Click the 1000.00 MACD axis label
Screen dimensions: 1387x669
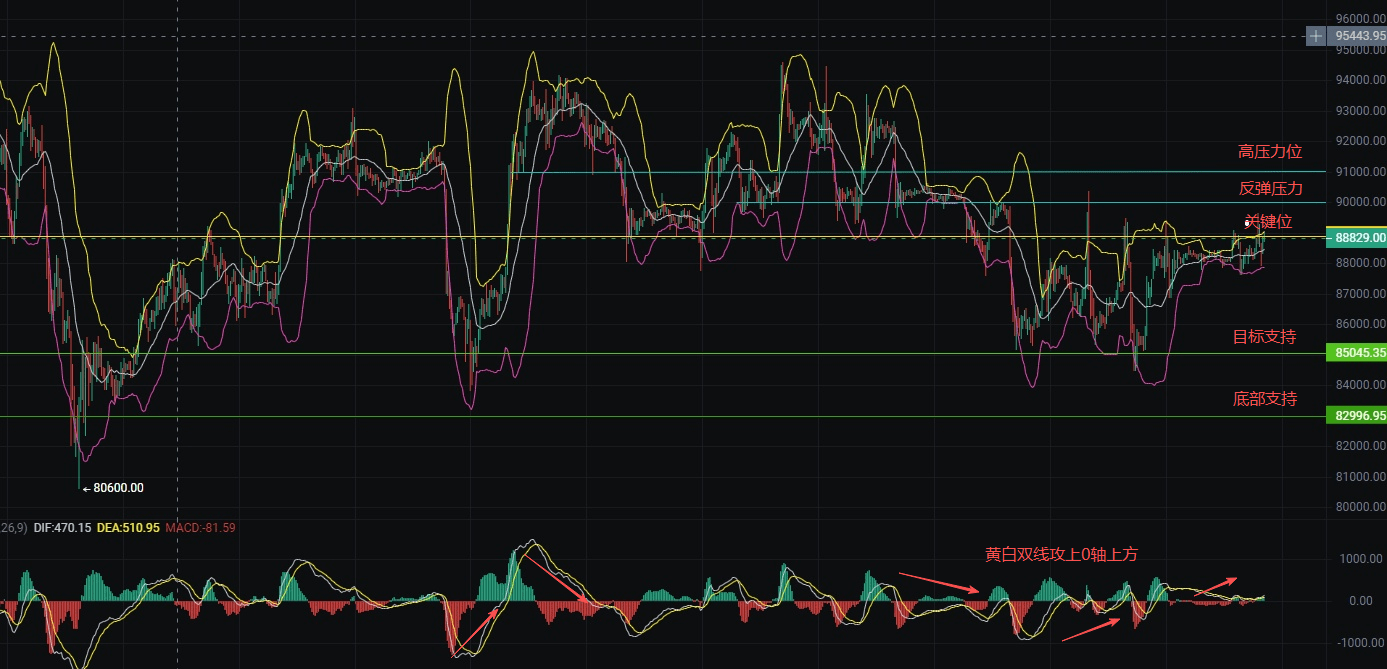1360,559
